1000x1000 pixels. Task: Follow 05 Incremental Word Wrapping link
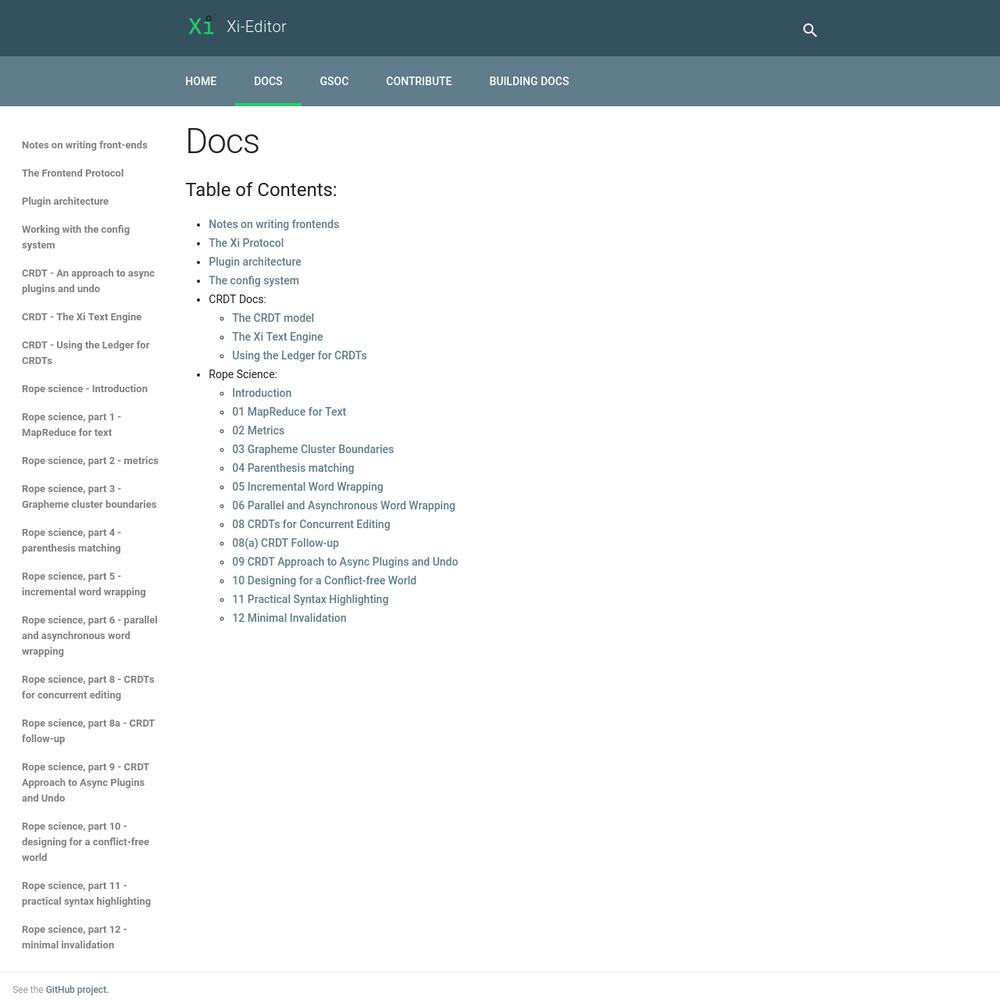pos(307,487)
